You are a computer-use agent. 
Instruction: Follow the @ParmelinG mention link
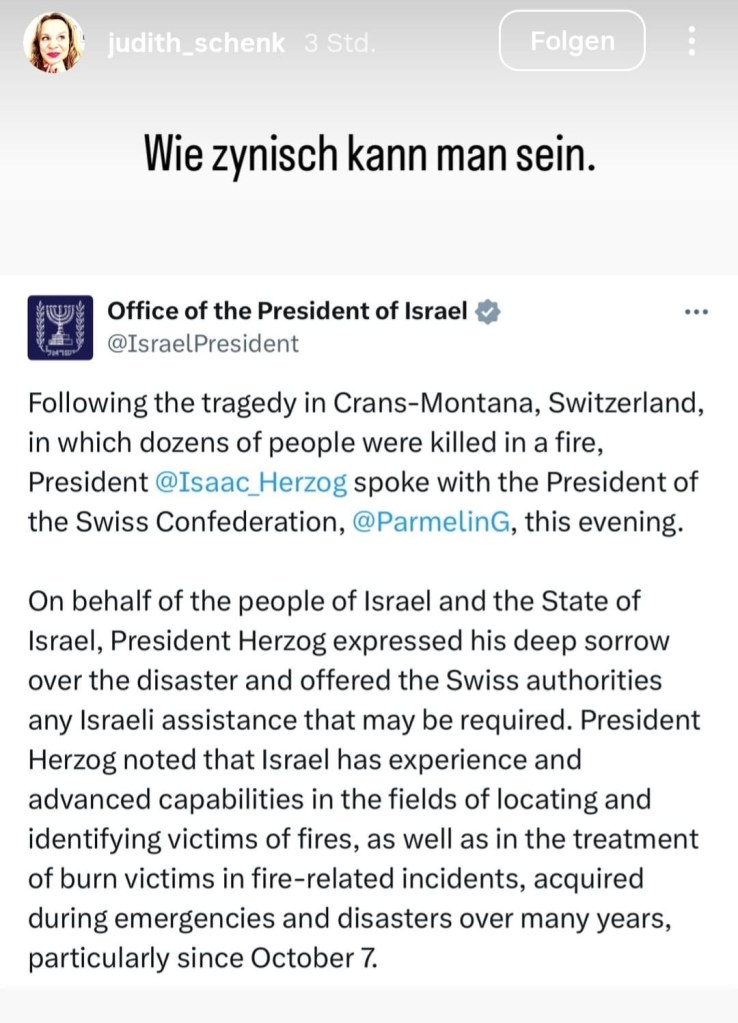coord(431,523)
